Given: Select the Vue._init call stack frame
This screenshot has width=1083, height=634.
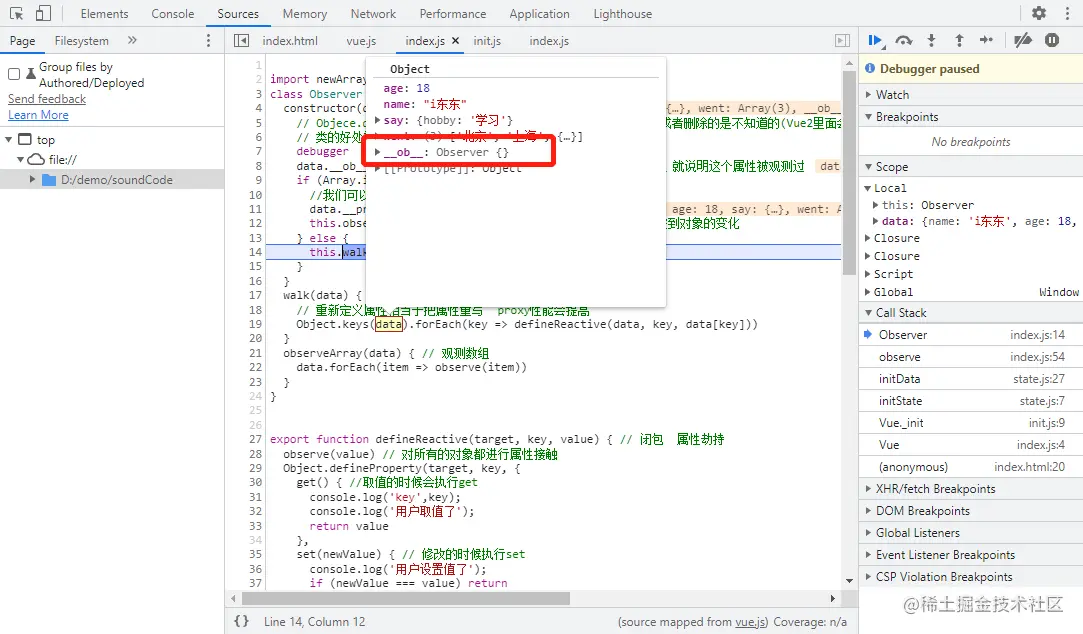Looking at the screenshot, I should click(971, 423).
